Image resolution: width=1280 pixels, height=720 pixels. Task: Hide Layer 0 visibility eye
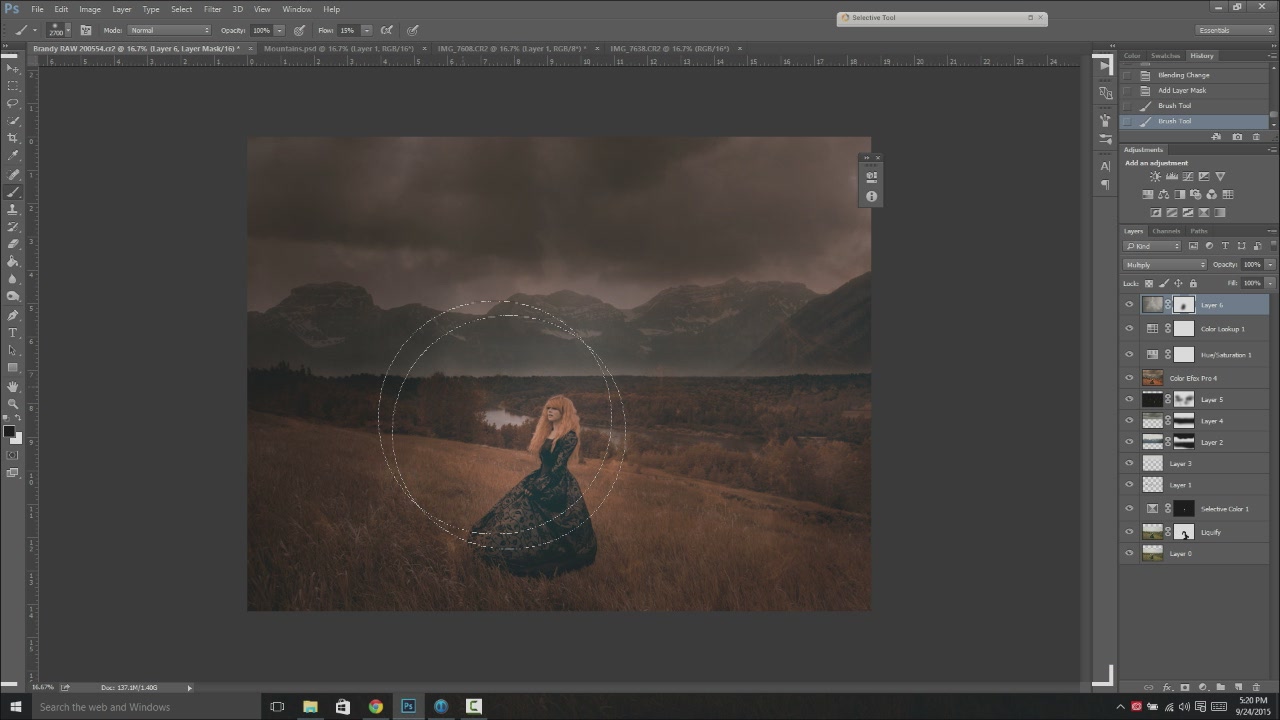(1130, 554)
